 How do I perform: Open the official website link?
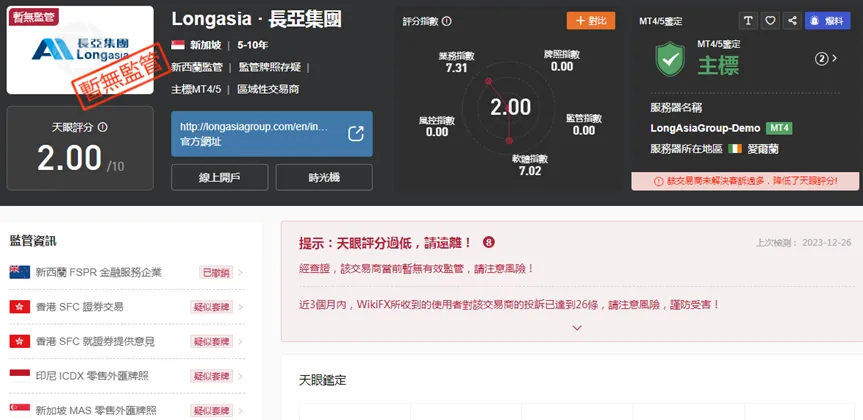[x=272, y=134]
